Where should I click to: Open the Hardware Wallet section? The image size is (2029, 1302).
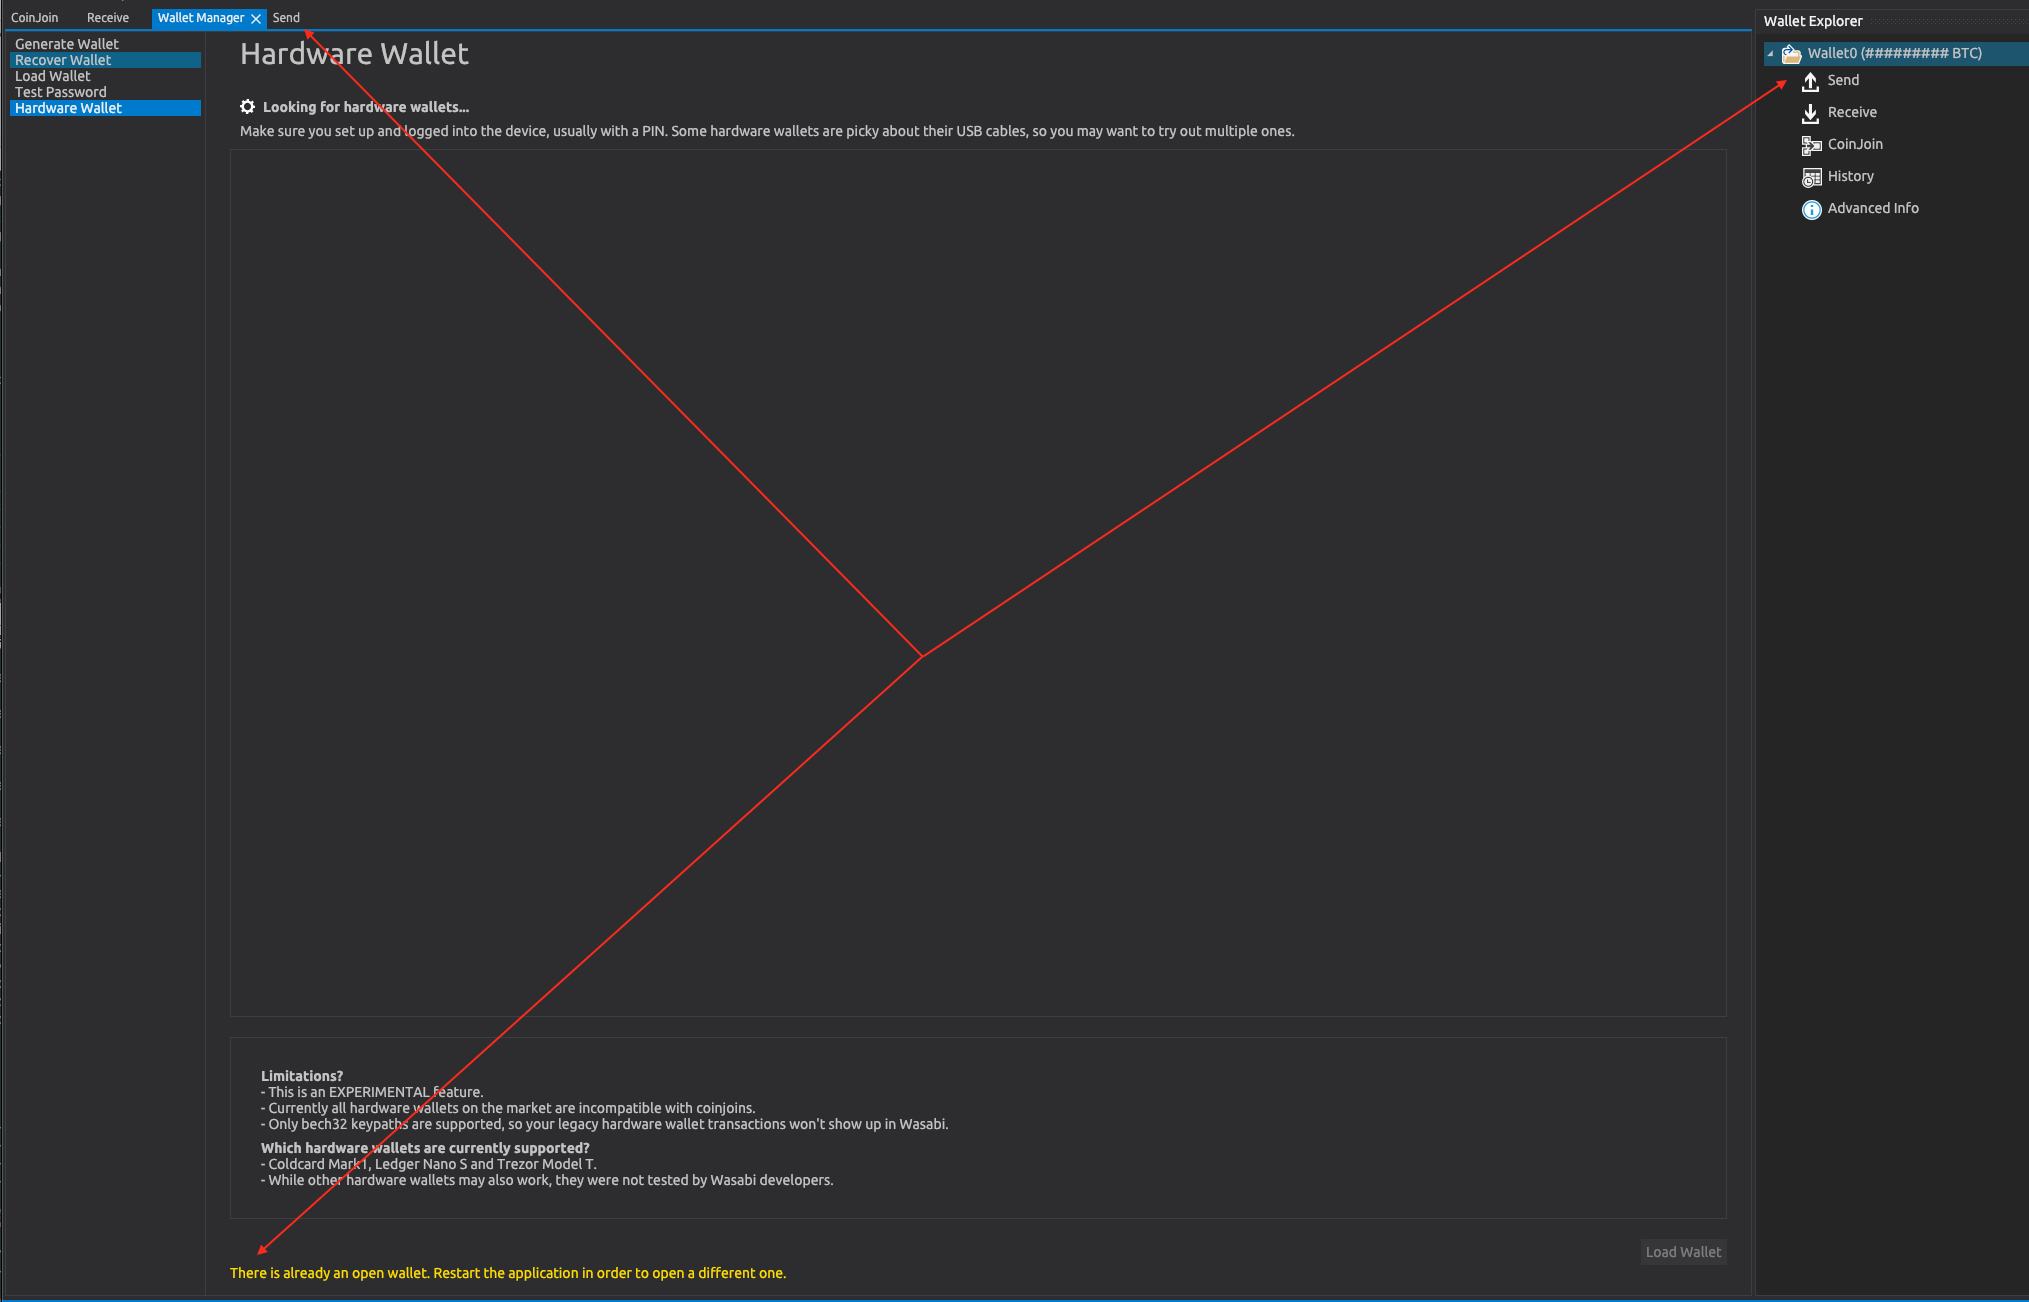(x=67, y=107)
